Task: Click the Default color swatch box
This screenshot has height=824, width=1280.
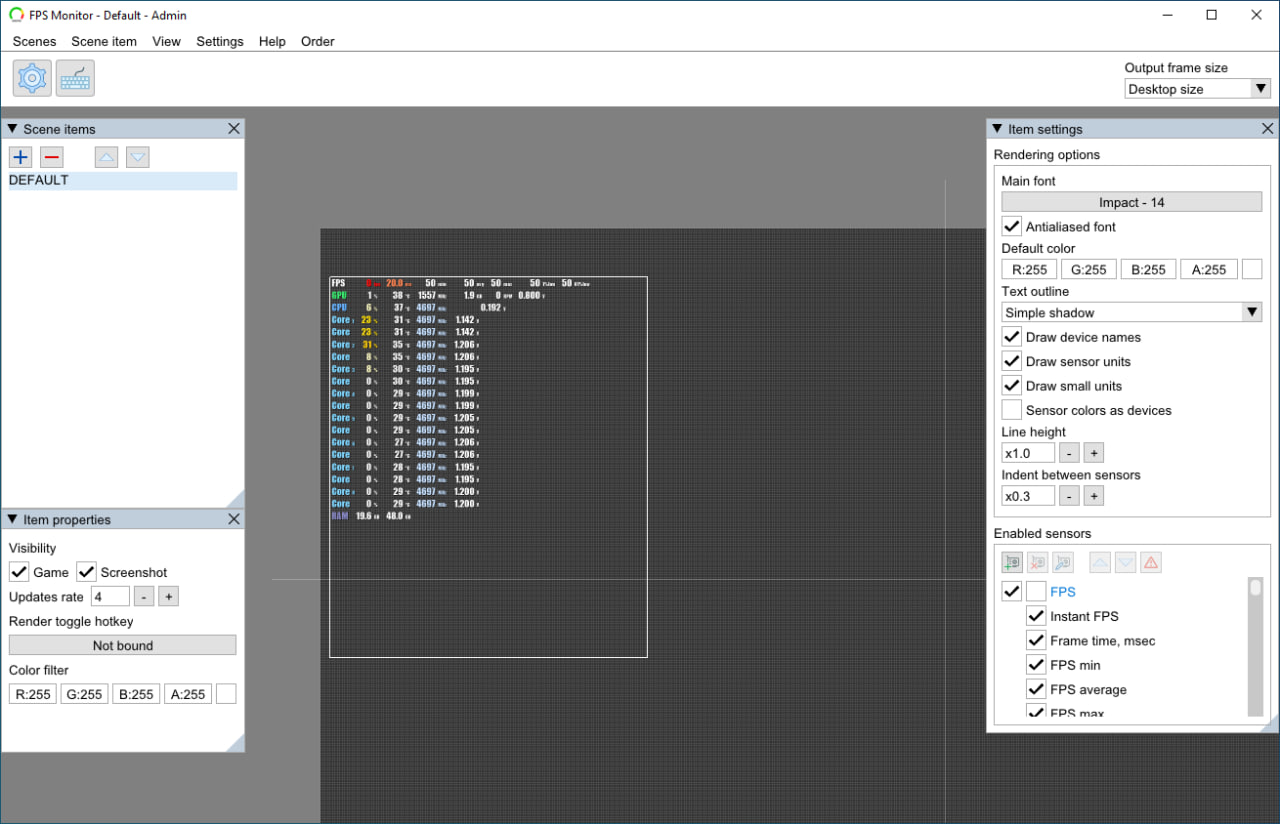Action: coord(1252,269)
